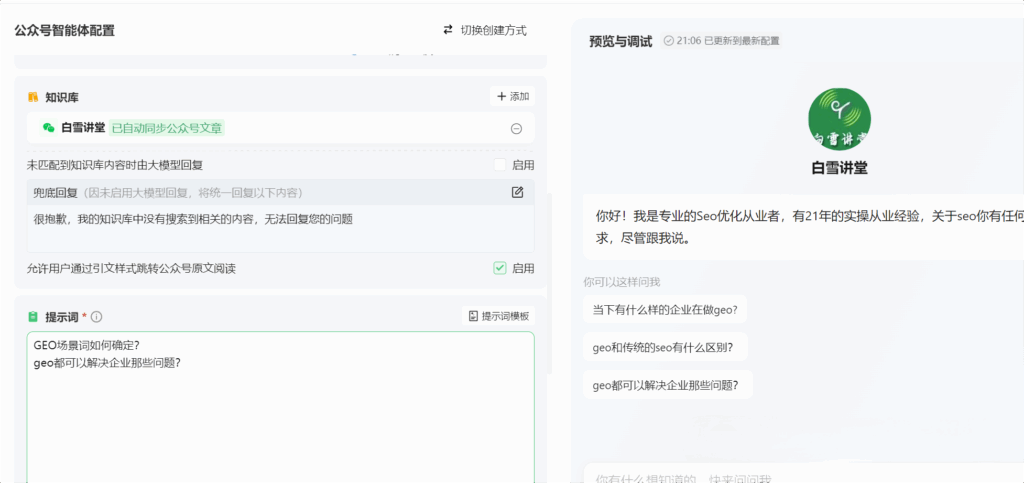Viewport: 1024px width, 483px height.
Task: Click the 白雪讲堂 avatar logo
Action: [839, 118]
